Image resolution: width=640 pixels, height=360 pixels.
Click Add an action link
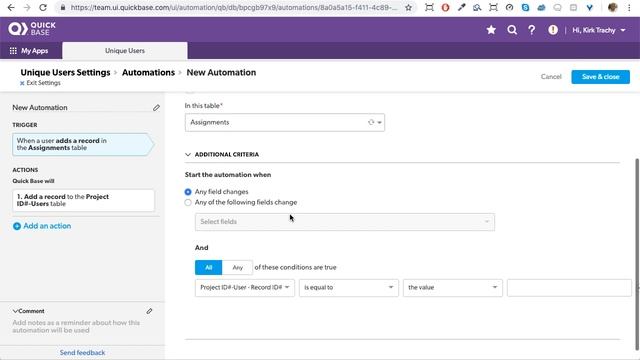[x=47, y=226]
